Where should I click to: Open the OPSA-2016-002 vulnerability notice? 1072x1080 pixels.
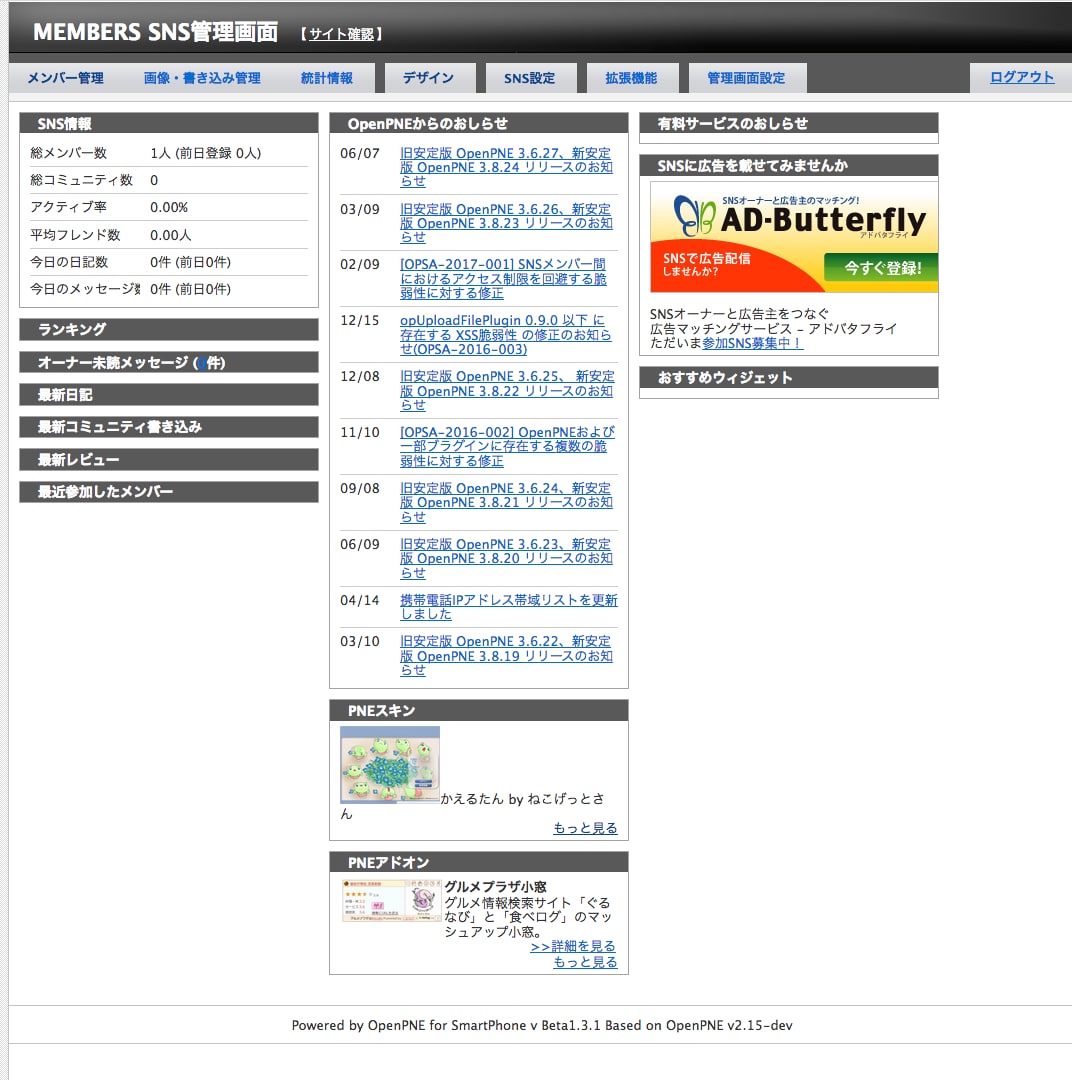(507, 446)
